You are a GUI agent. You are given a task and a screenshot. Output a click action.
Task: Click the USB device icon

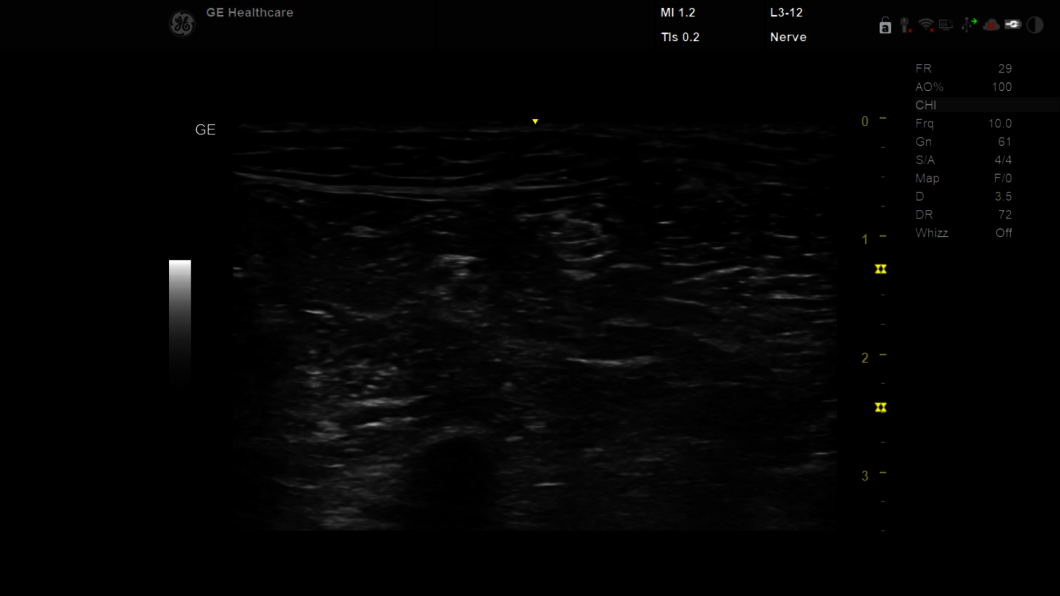click(968, 25)
